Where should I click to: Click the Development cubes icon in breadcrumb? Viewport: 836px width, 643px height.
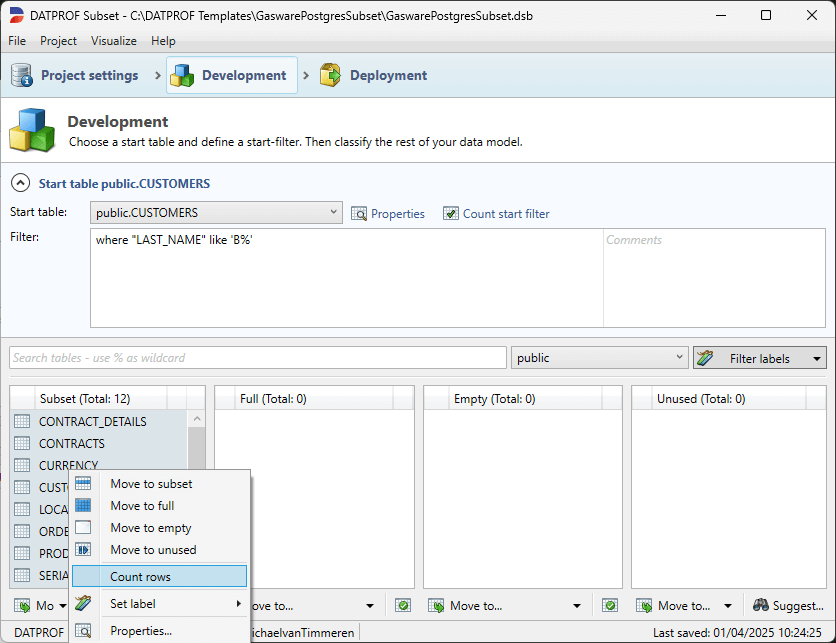182,75
